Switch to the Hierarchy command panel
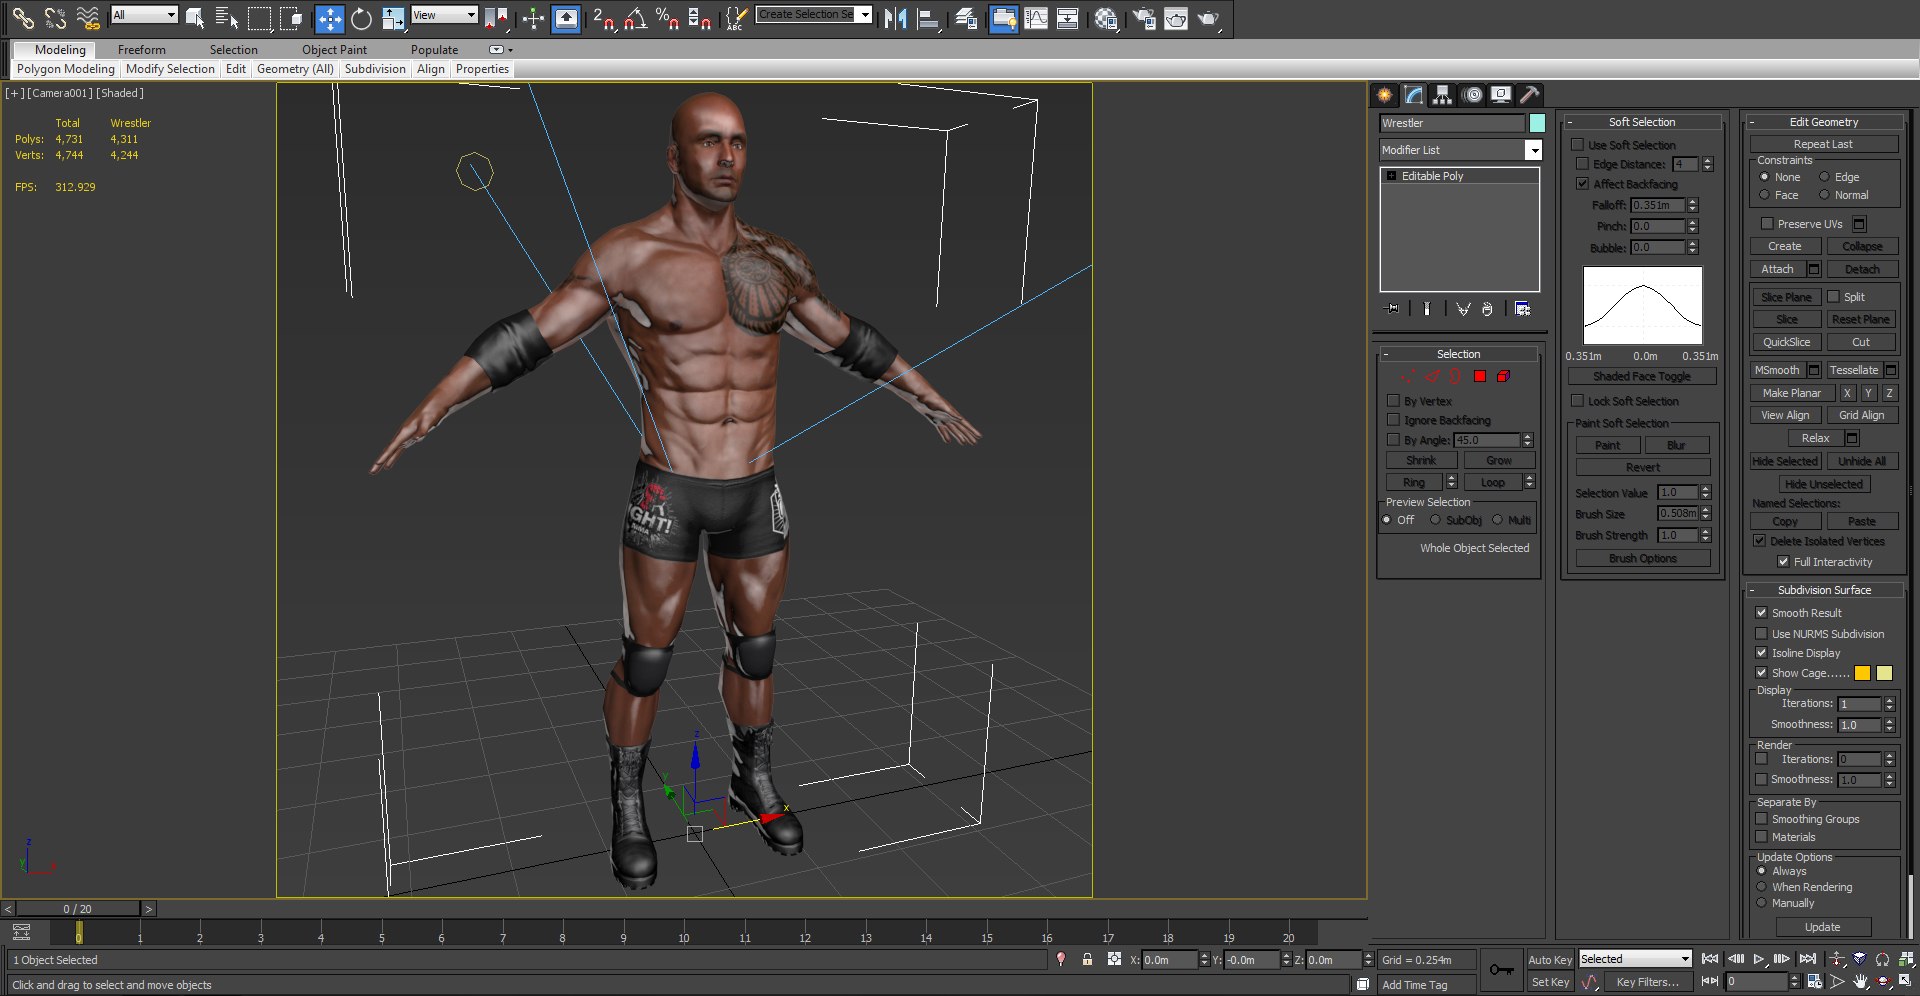The width and height of the screenshot is (1920, 996). click(x=1442, y=94)
